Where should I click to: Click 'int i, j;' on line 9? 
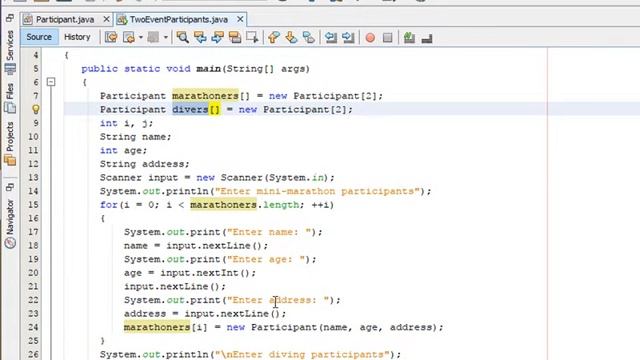[127, 123]
